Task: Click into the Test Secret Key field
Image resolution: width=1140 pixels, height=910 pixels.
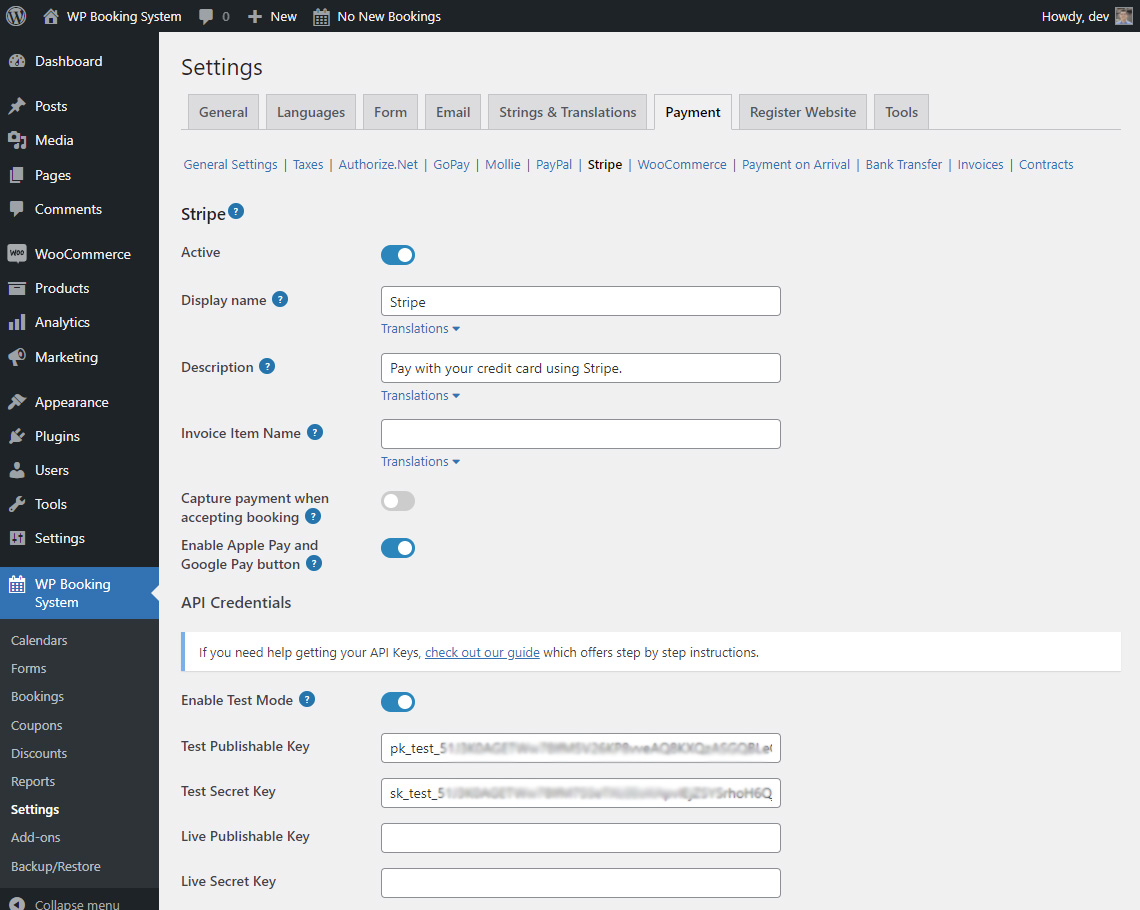Action: click(x=581, y=793)
